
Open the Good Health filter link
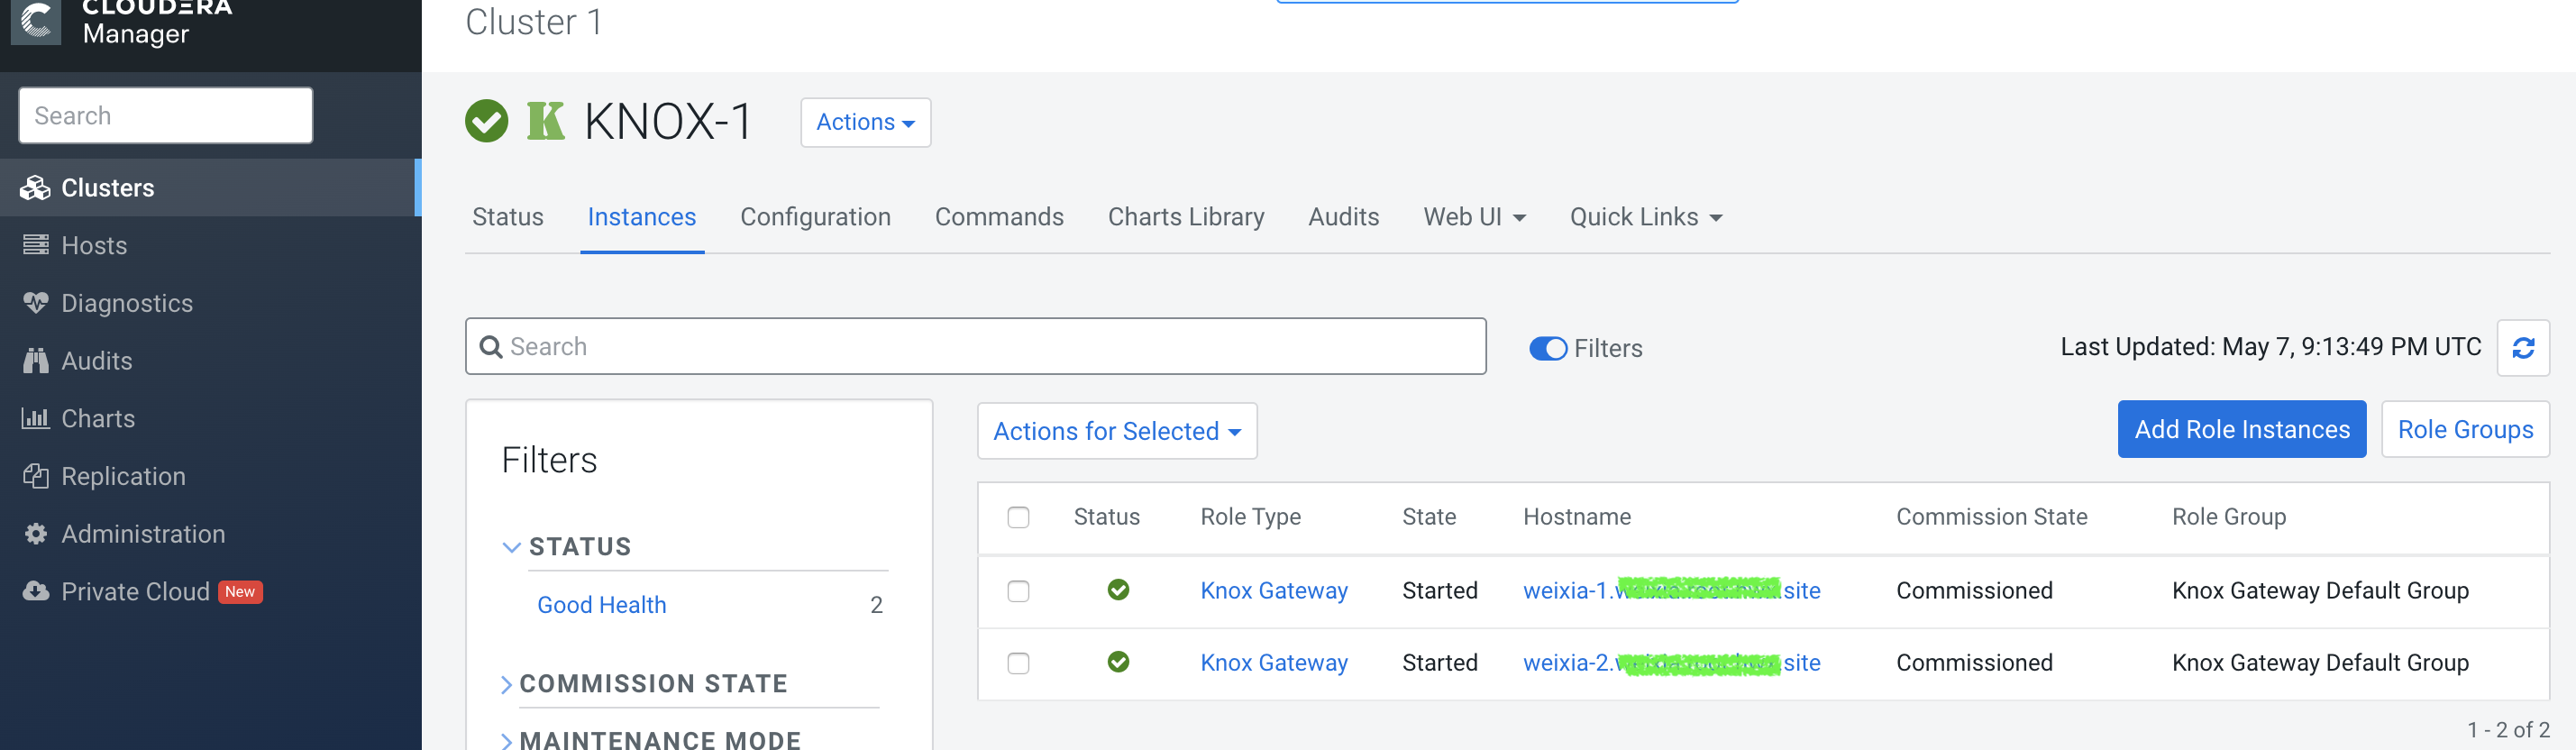601,605
